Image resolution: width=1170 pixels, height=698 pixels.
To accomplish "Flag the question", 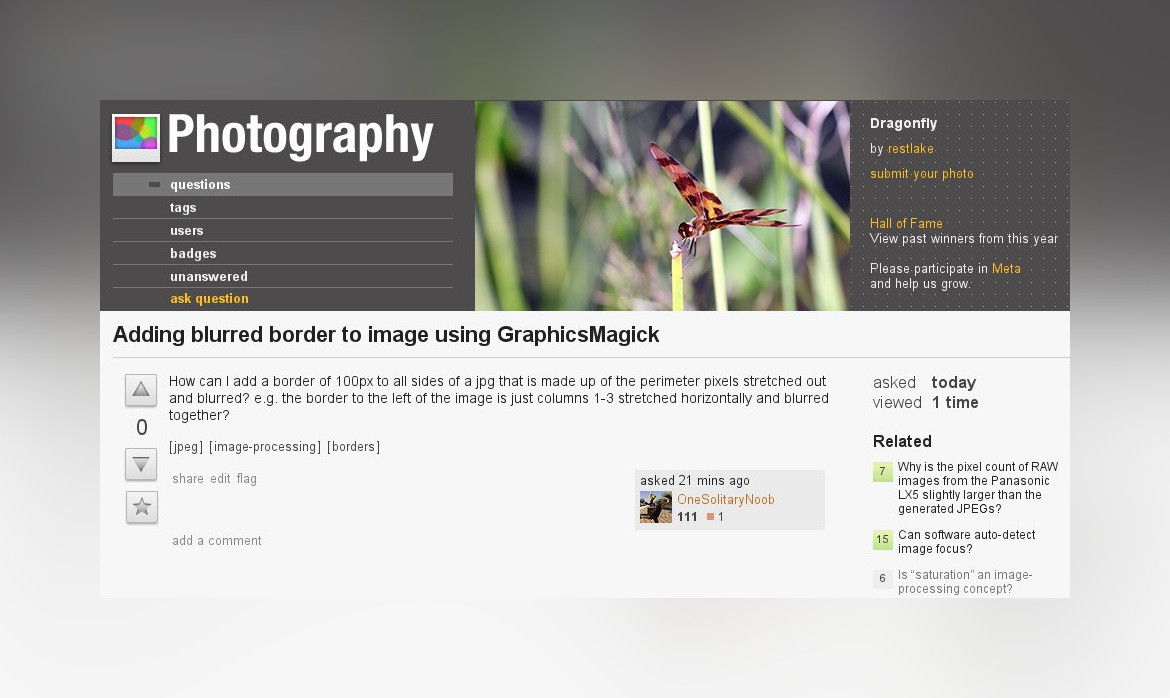I will [246, 479].
